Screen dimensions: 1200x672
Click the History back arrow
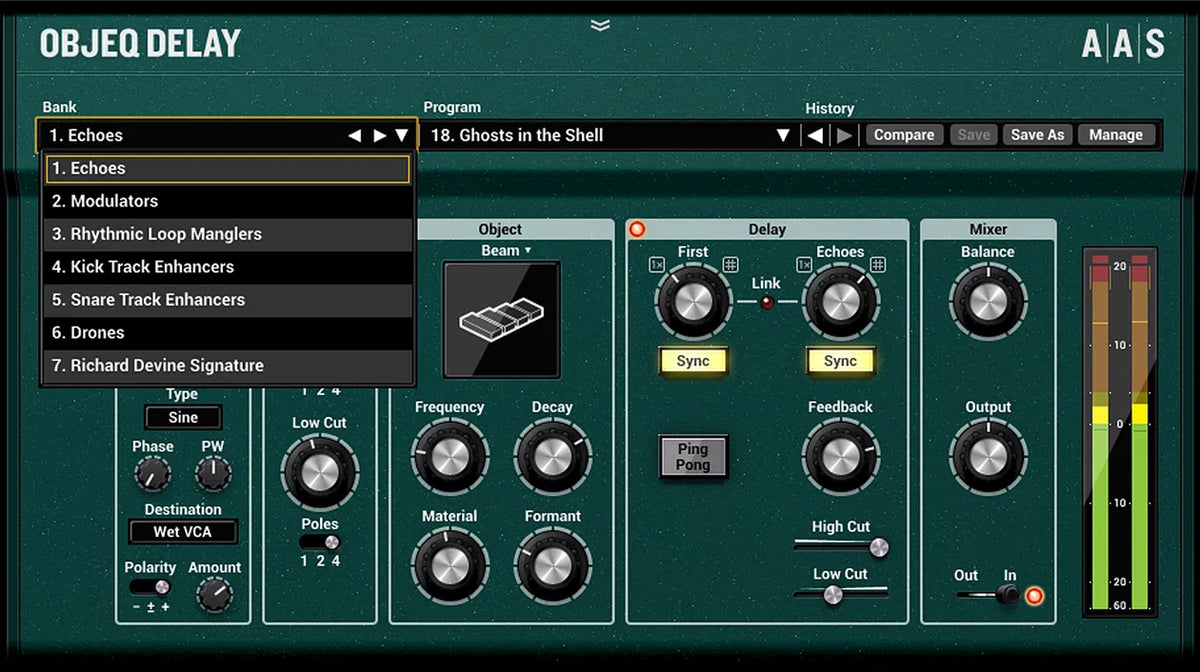815,135
